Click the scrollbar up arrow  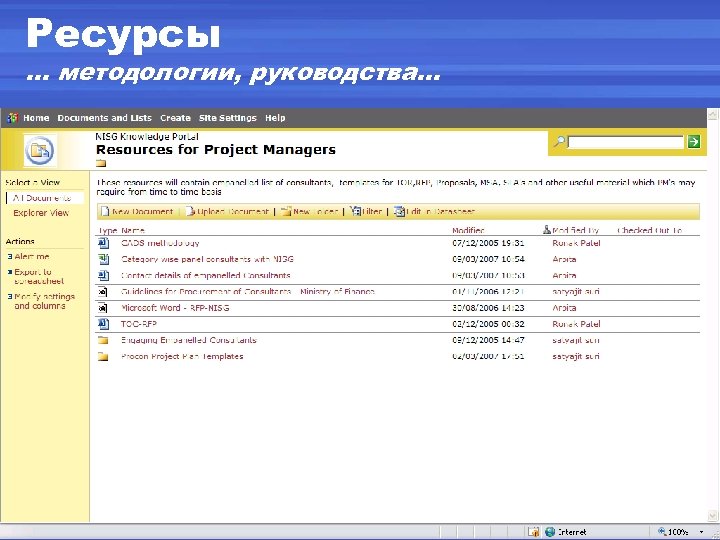point(713,114)
